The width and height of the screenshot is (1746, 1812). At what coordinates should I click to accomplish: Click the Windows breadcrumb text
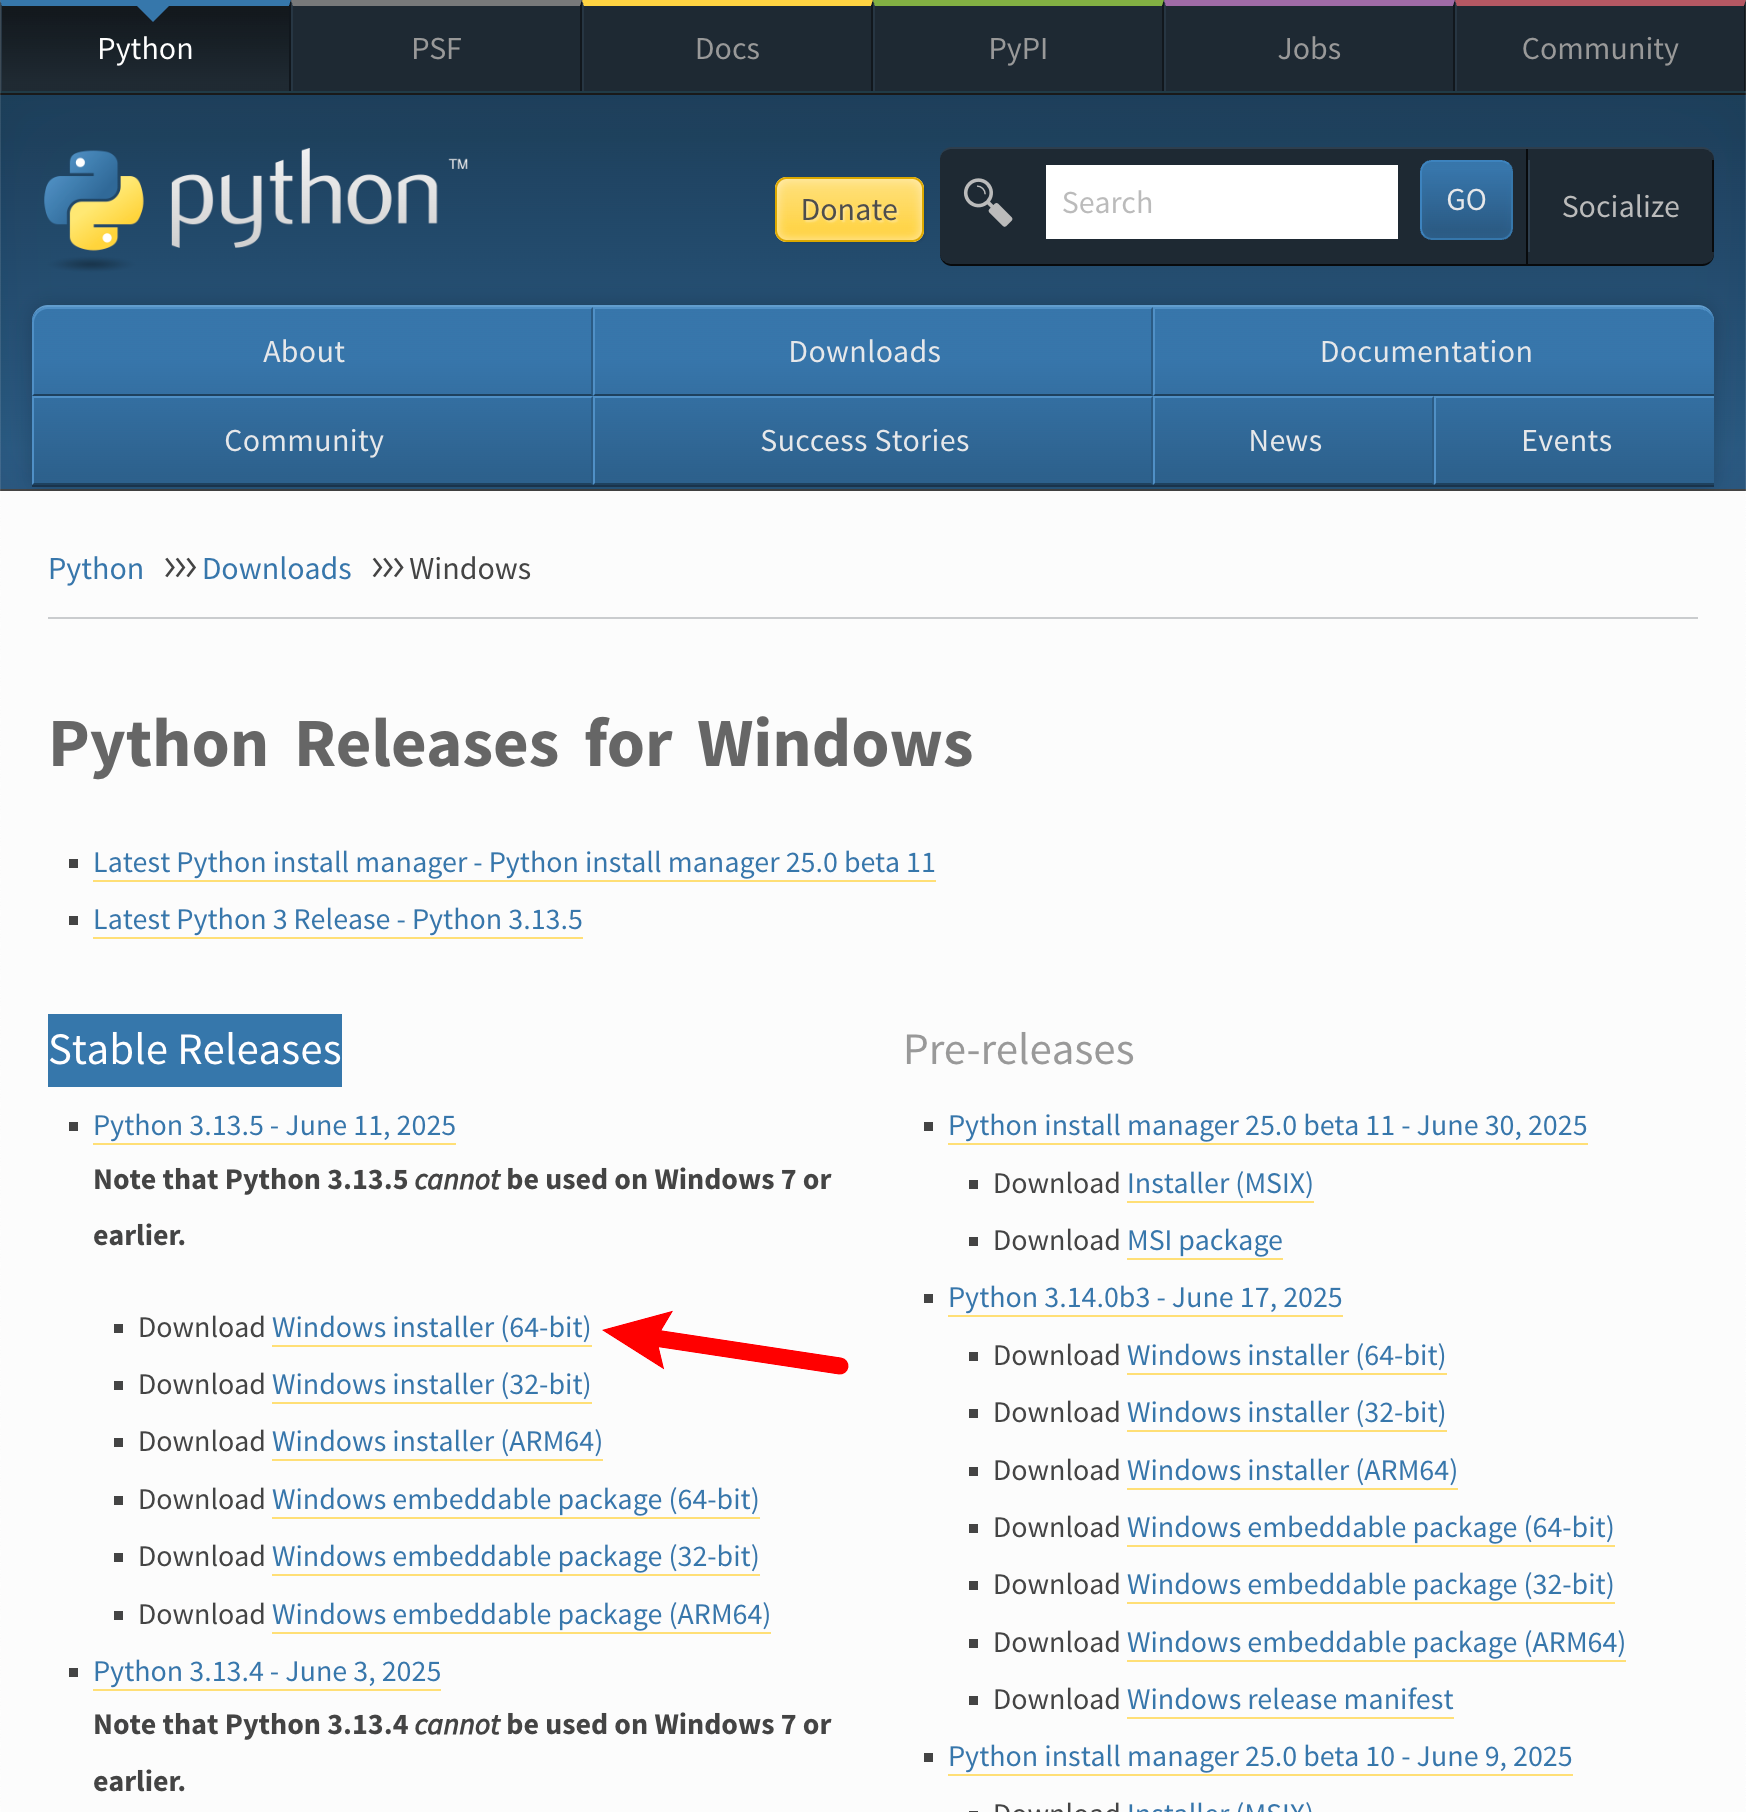tap(470, 569)
